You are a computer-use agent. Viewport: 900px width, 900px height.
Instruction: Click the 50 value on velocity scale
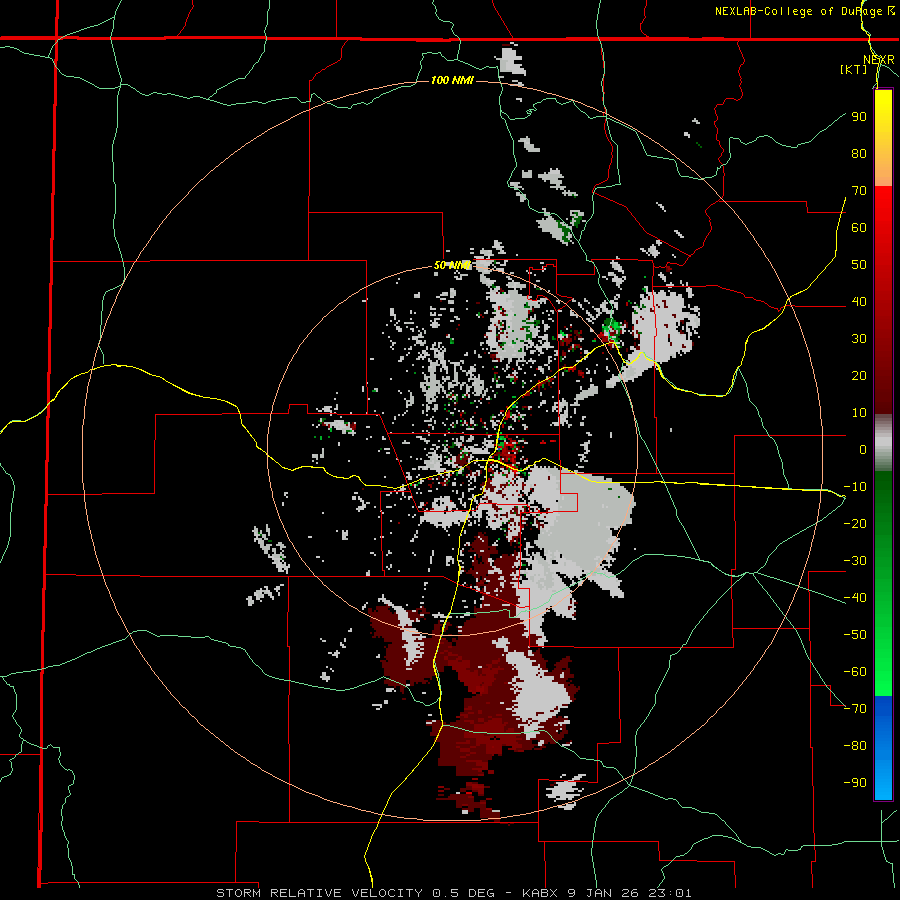[x=859, y=265]
